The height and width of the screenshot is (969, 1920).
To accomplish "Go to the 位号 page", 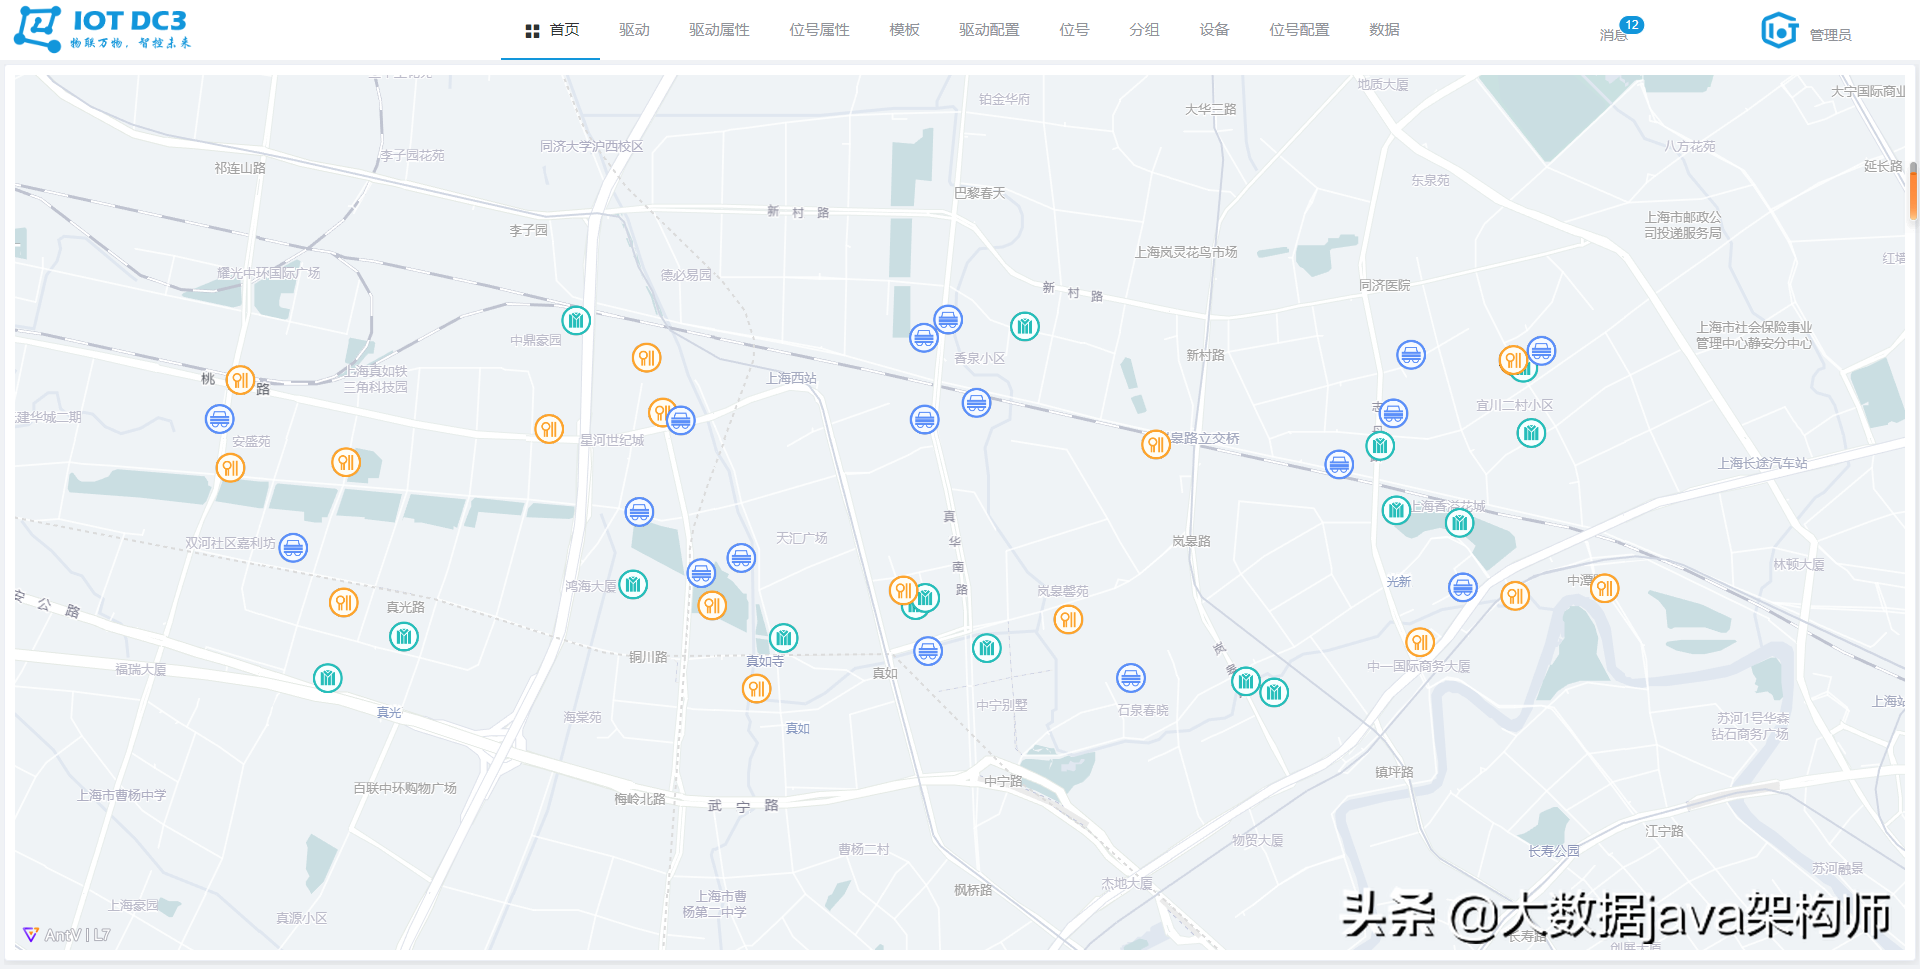I will coord(1074,30).
